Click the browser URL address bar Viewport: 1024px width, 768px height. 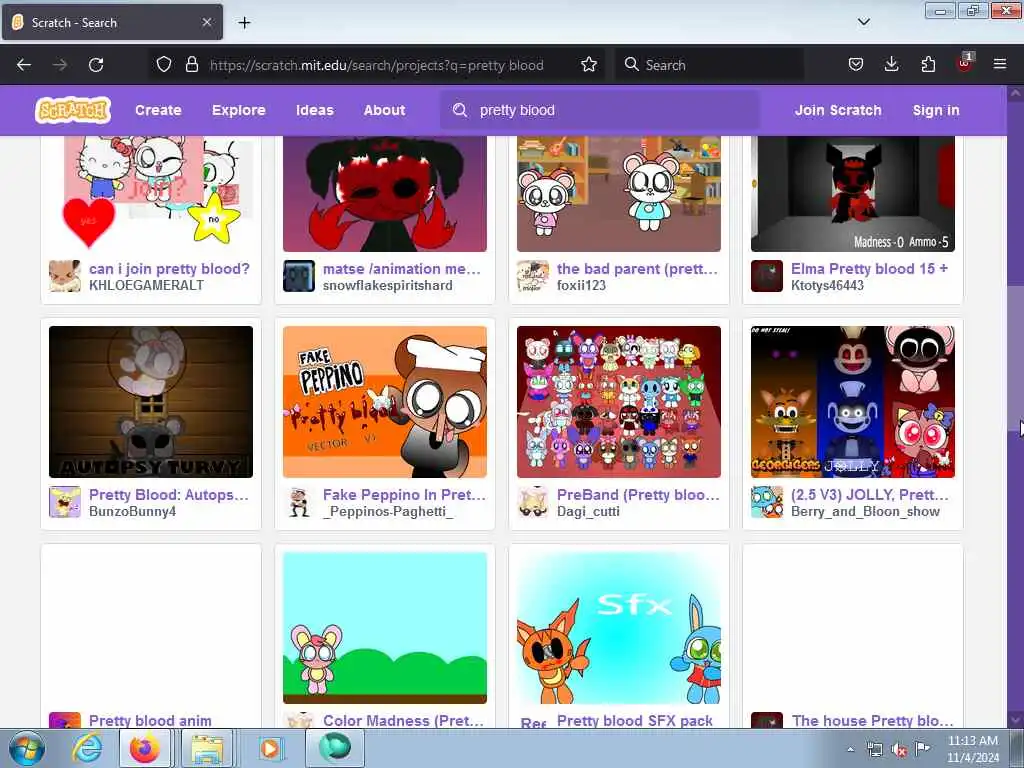point(377,65)
